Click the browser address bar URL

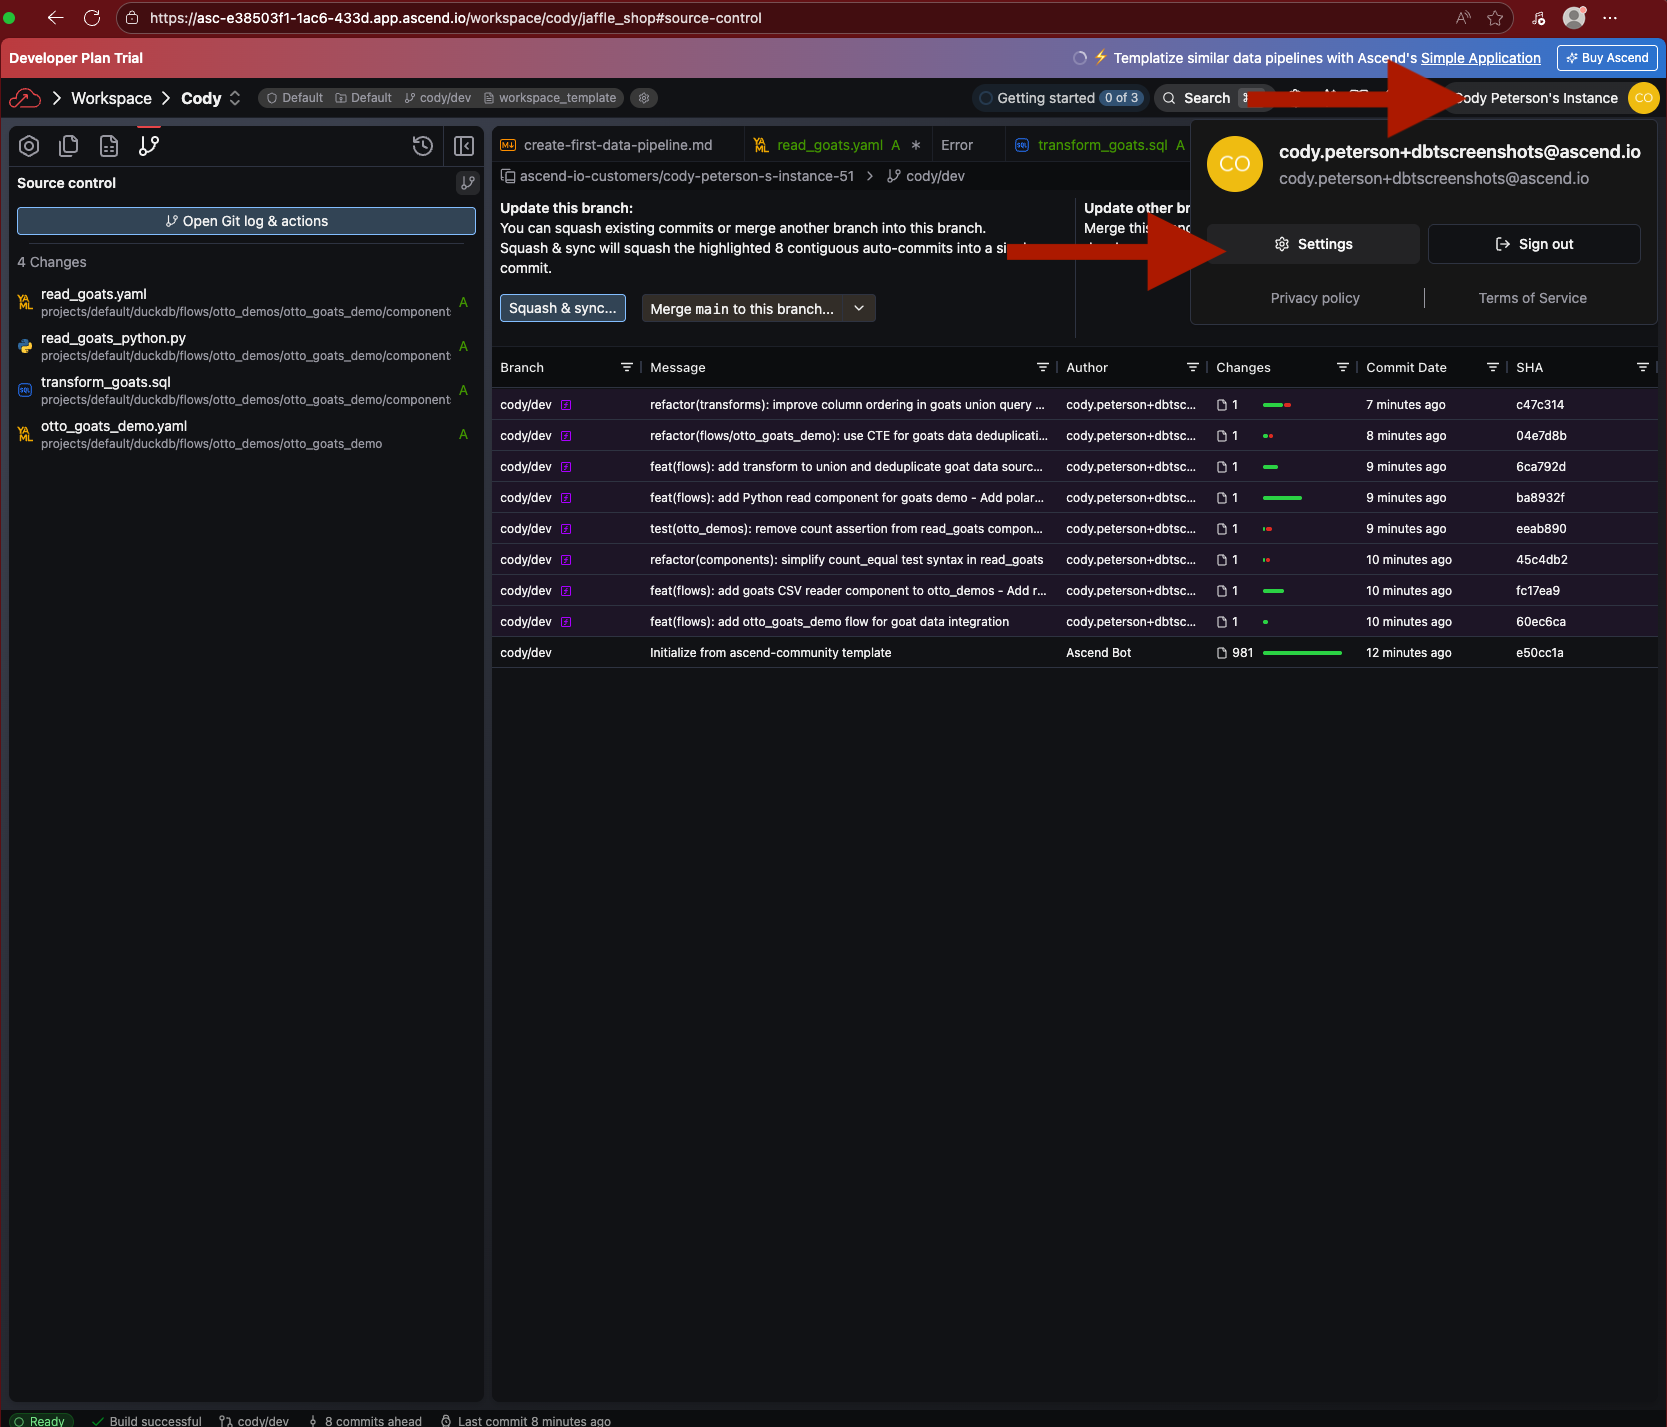(x=455, y=18)
